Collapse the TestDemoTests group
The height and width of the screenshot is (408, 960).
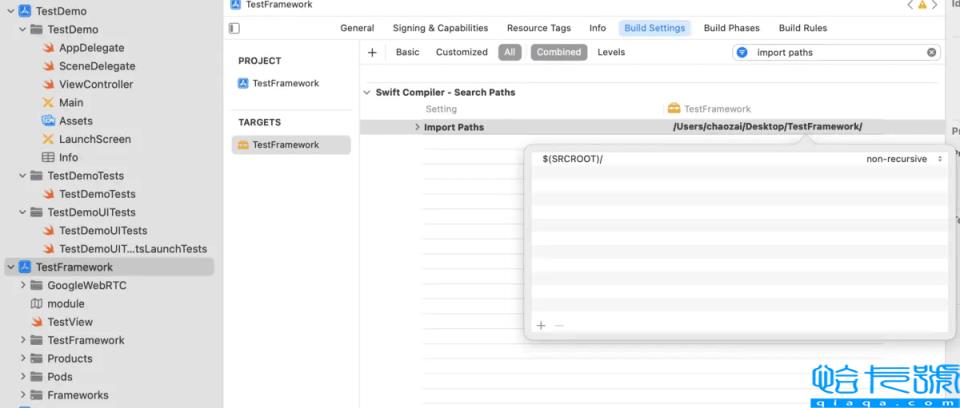click(x=23, y=176)
